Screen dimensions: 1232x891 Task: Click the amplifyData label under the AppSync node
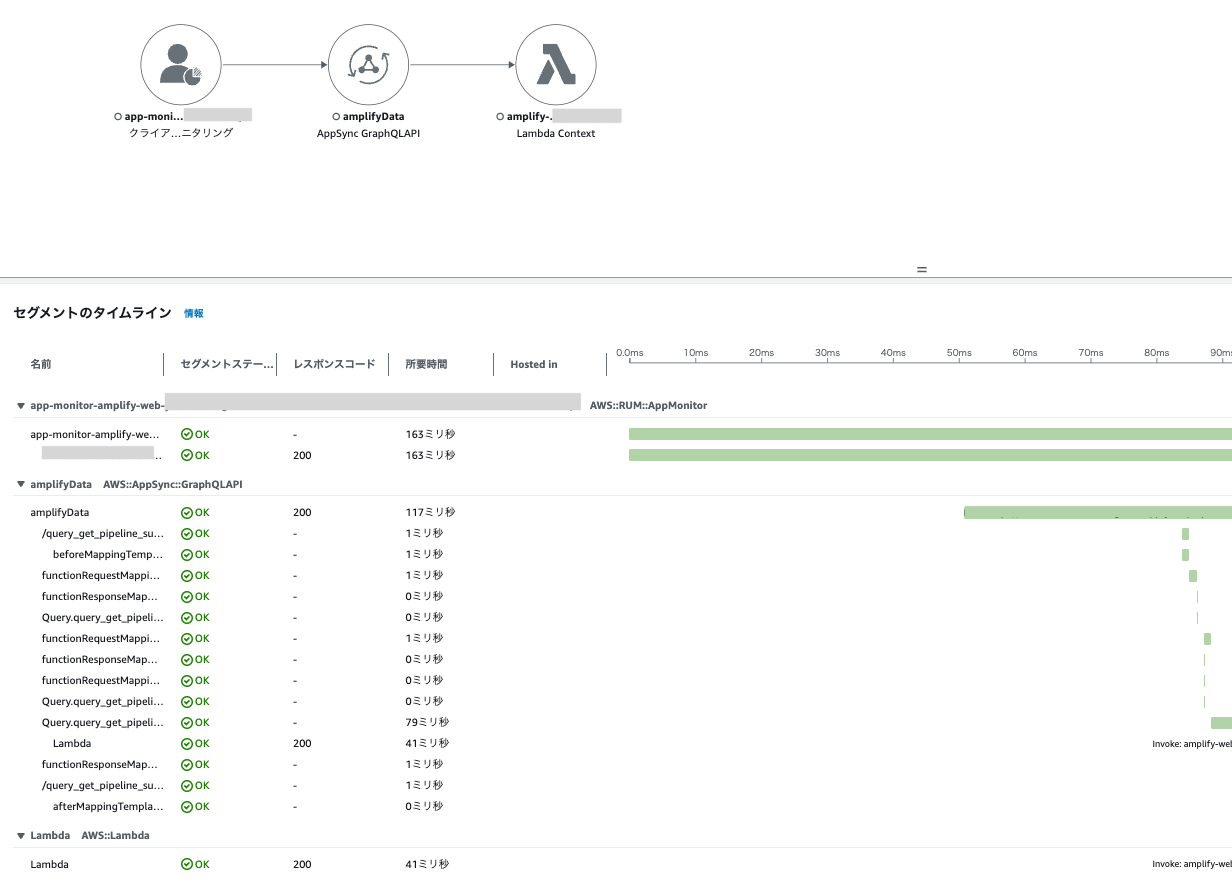tap(374, 117)
